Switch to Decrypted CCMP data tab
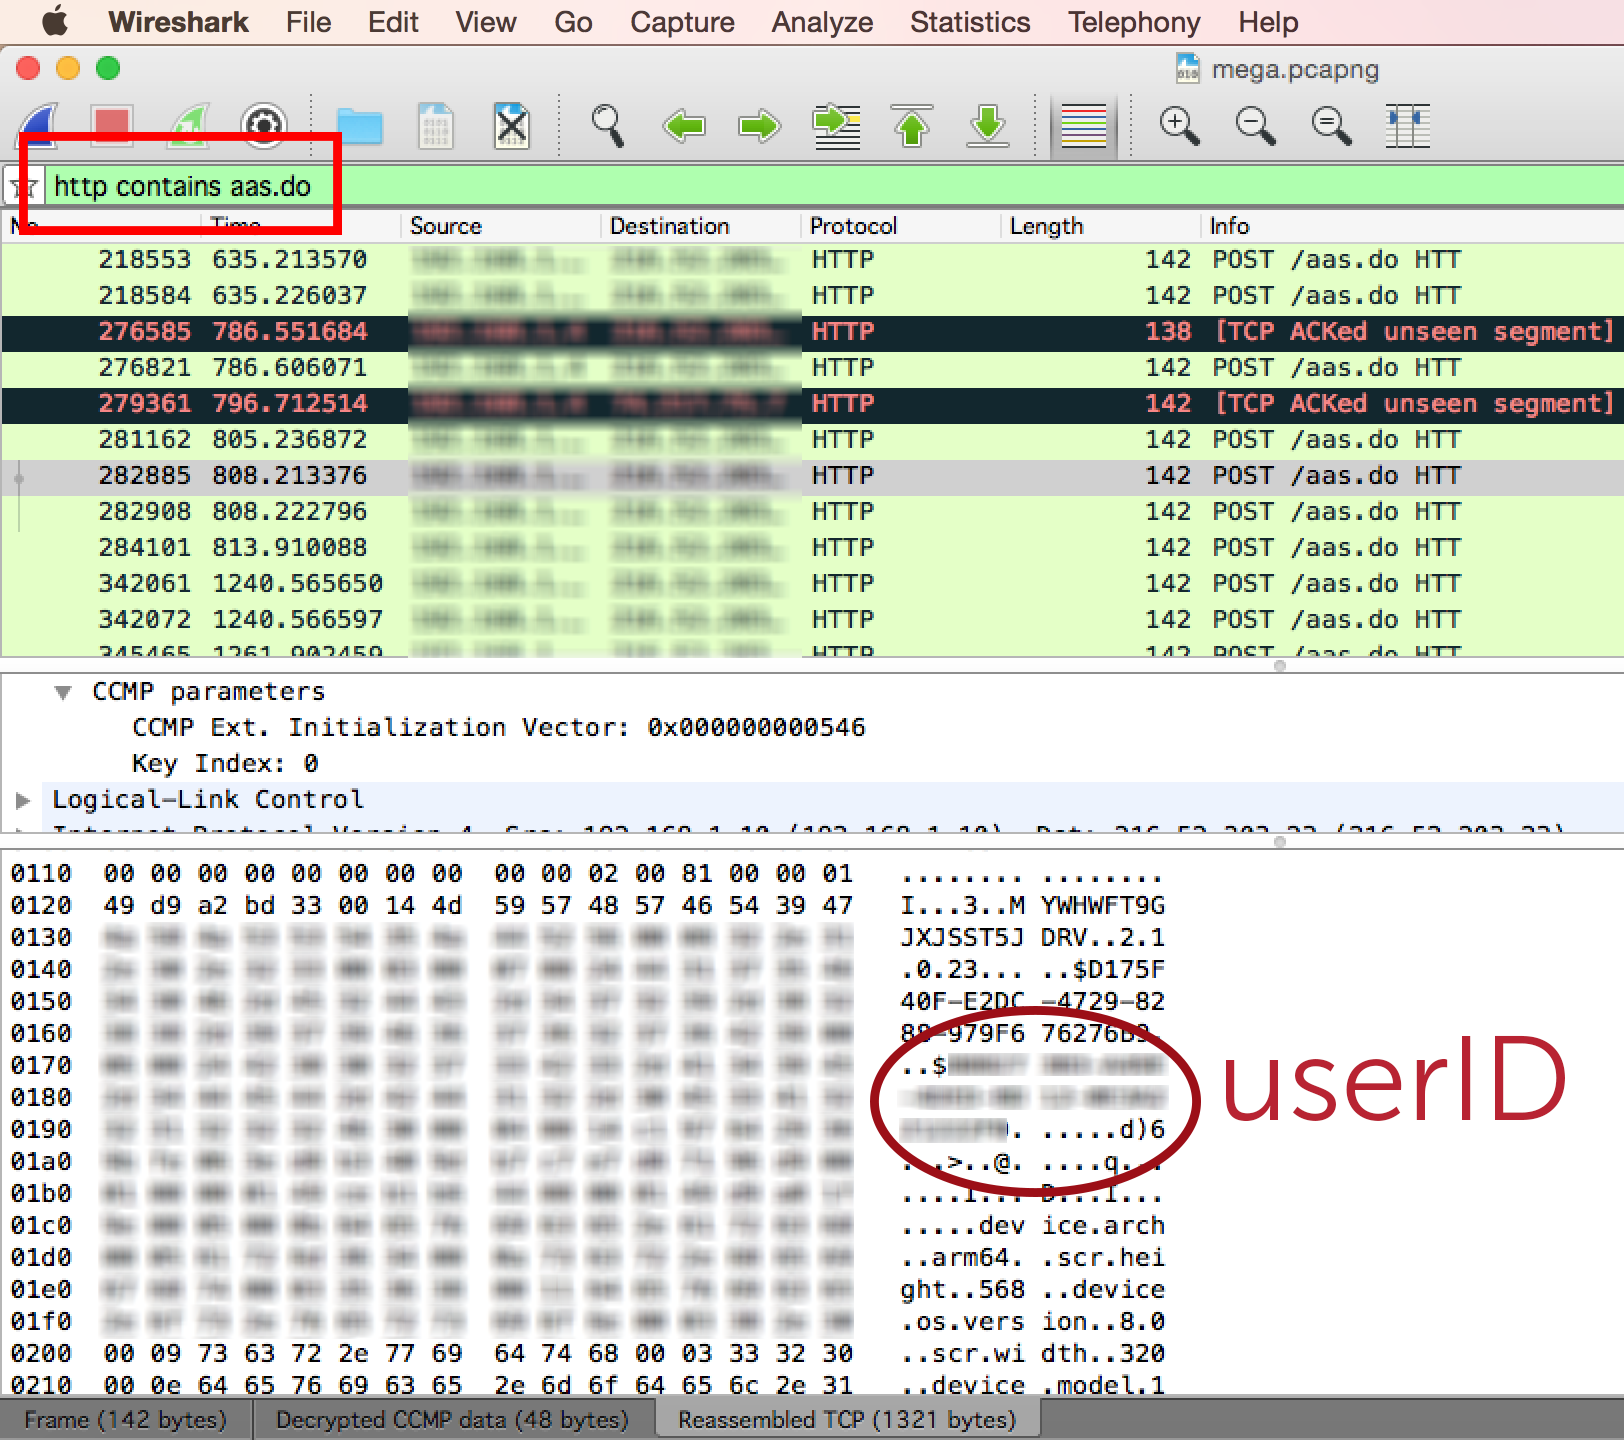The height and width of the screenshot is (1440, 1624). (x=452, y=1420)
